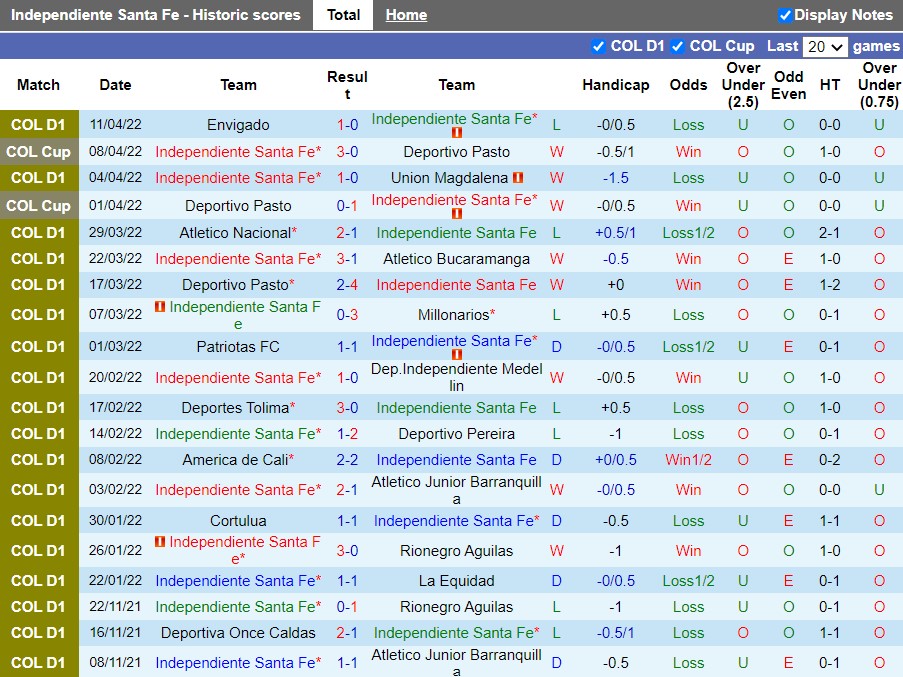903x677 pixels.
Task: Open the Envigado team link
Action: (238, 125)
